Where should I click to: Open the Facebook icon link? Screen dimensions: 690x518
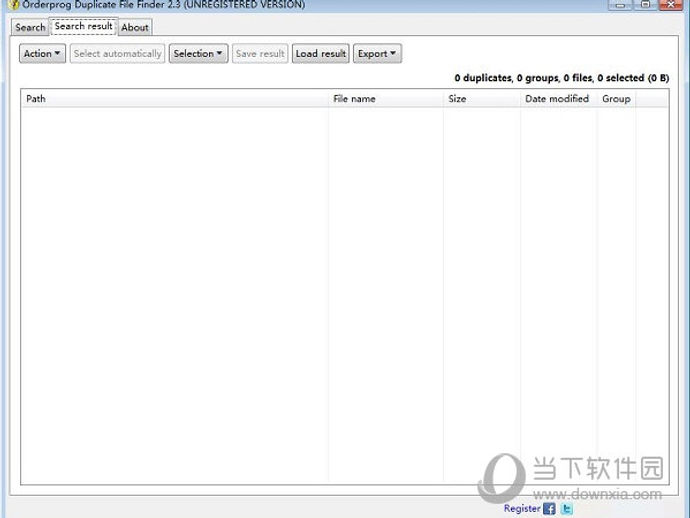click(549, 509)
